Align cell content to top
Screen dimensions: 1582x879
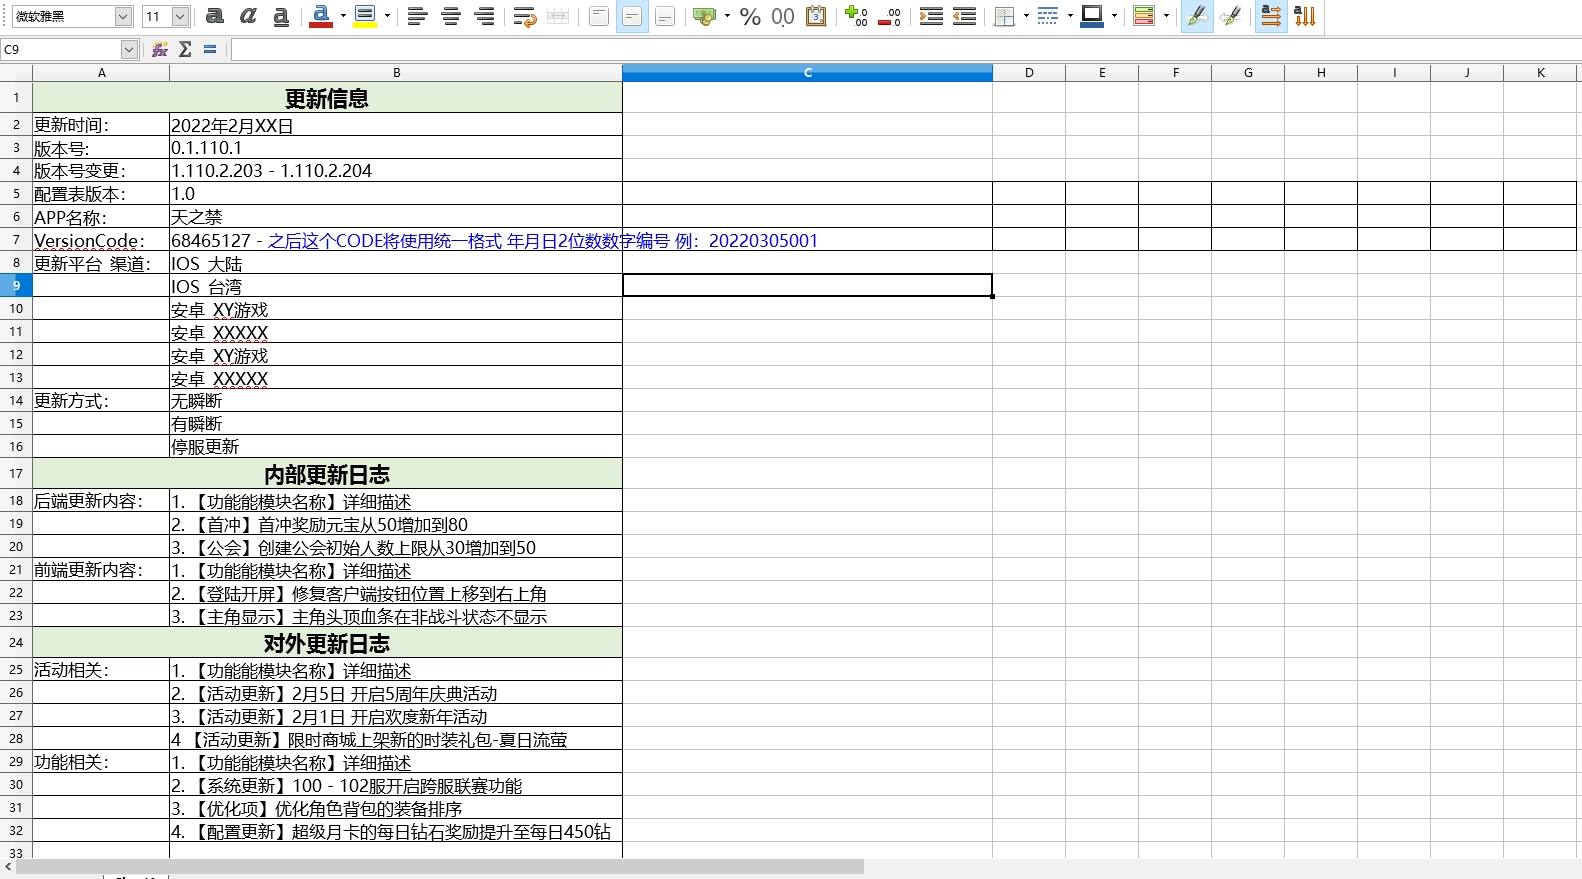tap(598, 16)
